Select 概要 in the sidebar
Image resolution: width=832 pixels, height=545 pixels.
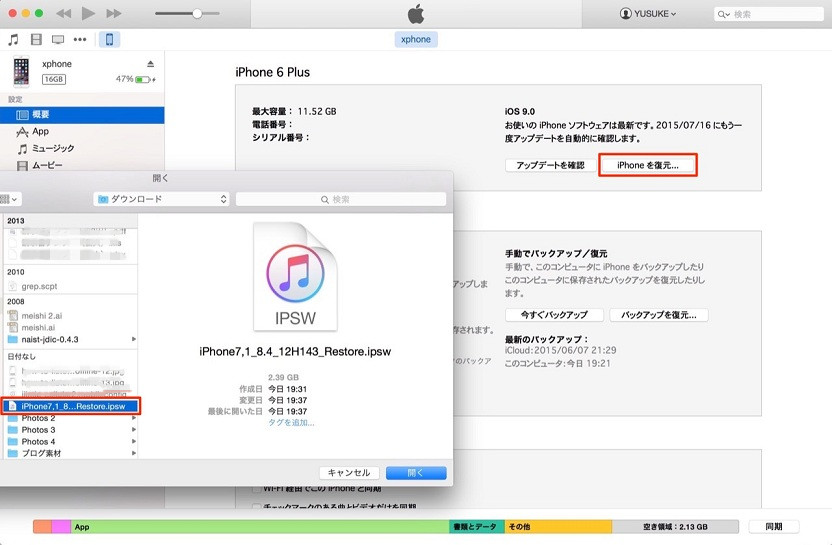point(82,115)
